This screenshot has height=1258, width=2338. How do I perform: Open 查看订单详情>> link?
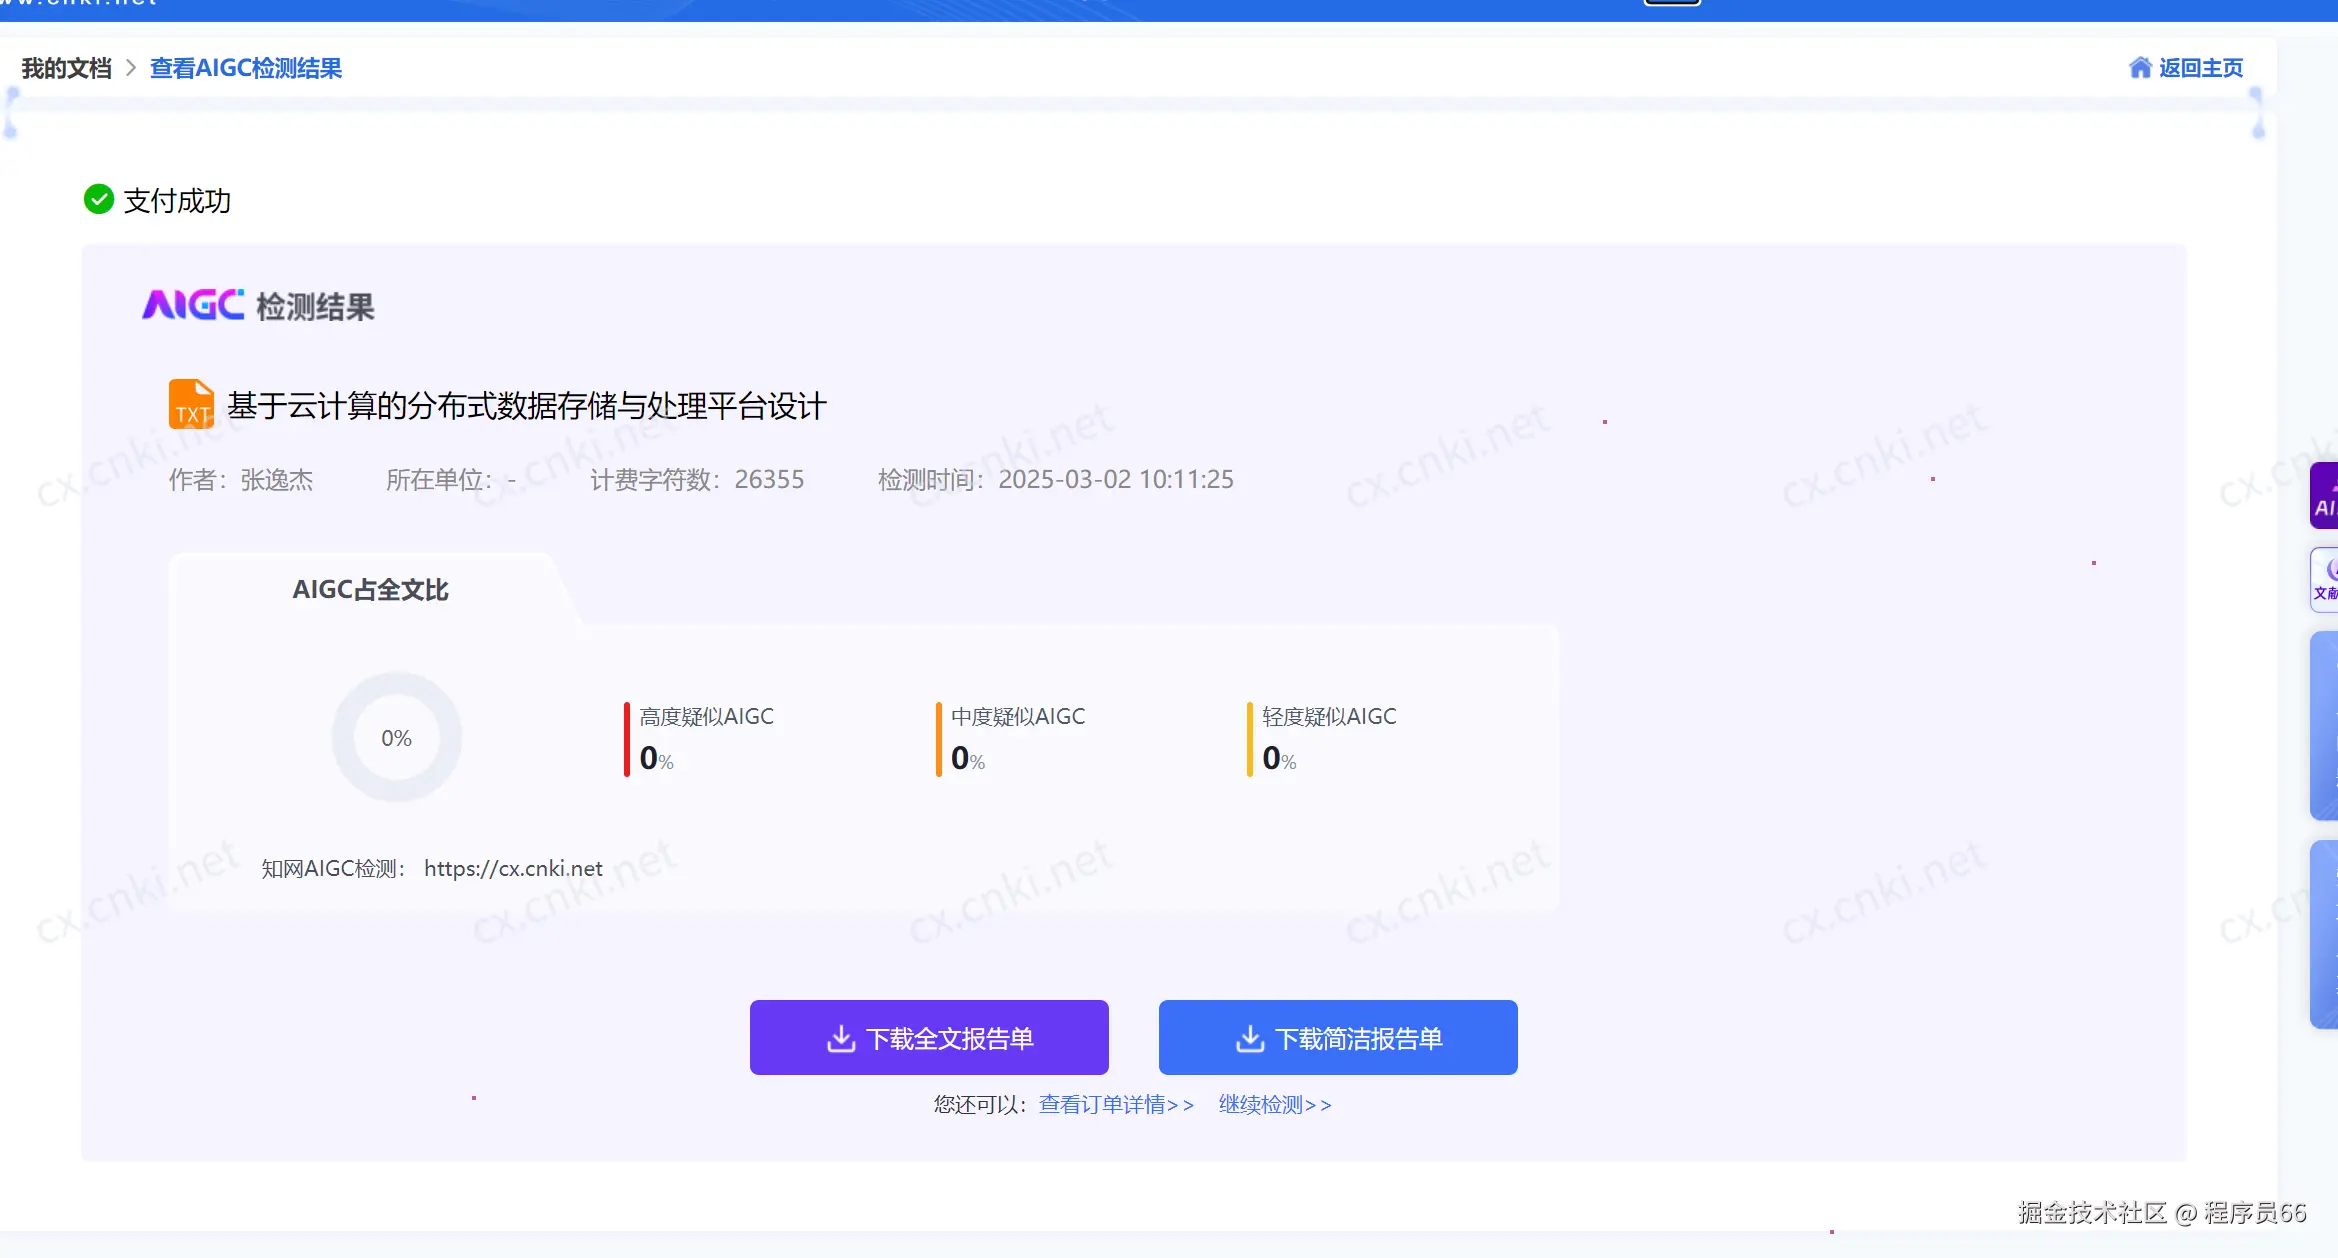1116,1105
